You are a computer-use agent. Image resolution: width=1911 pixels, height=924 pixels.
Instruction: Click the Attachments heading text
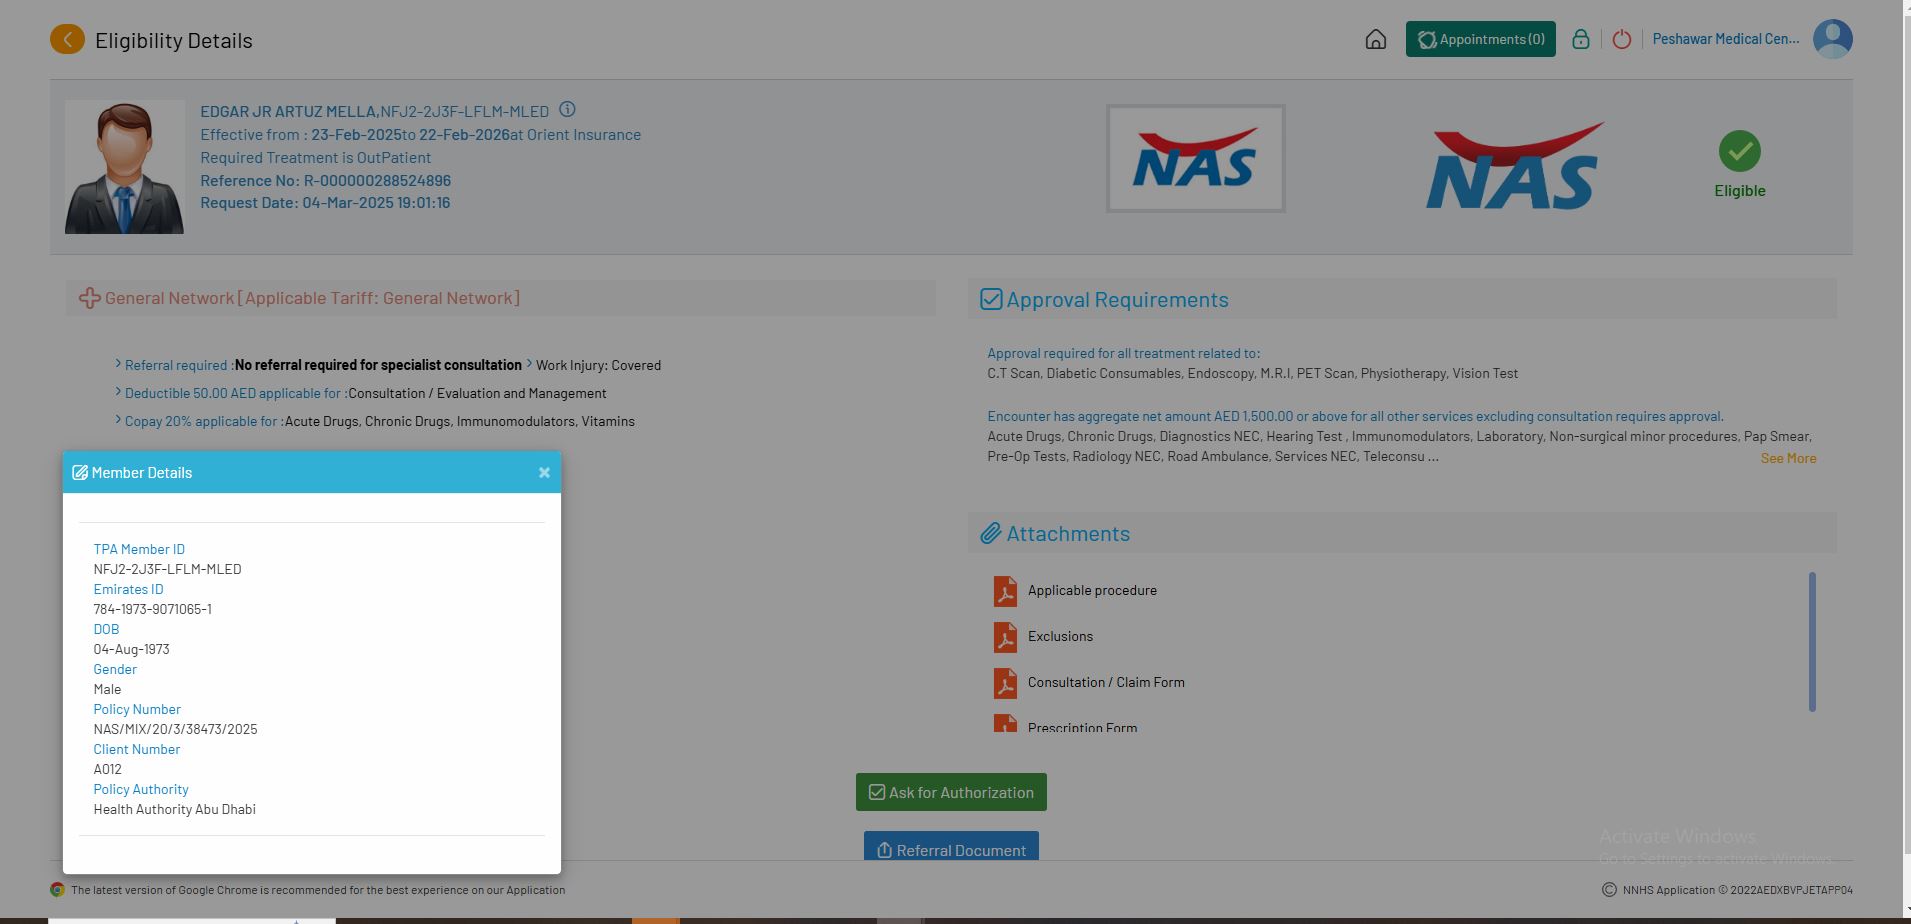(x=1068, y=533)
